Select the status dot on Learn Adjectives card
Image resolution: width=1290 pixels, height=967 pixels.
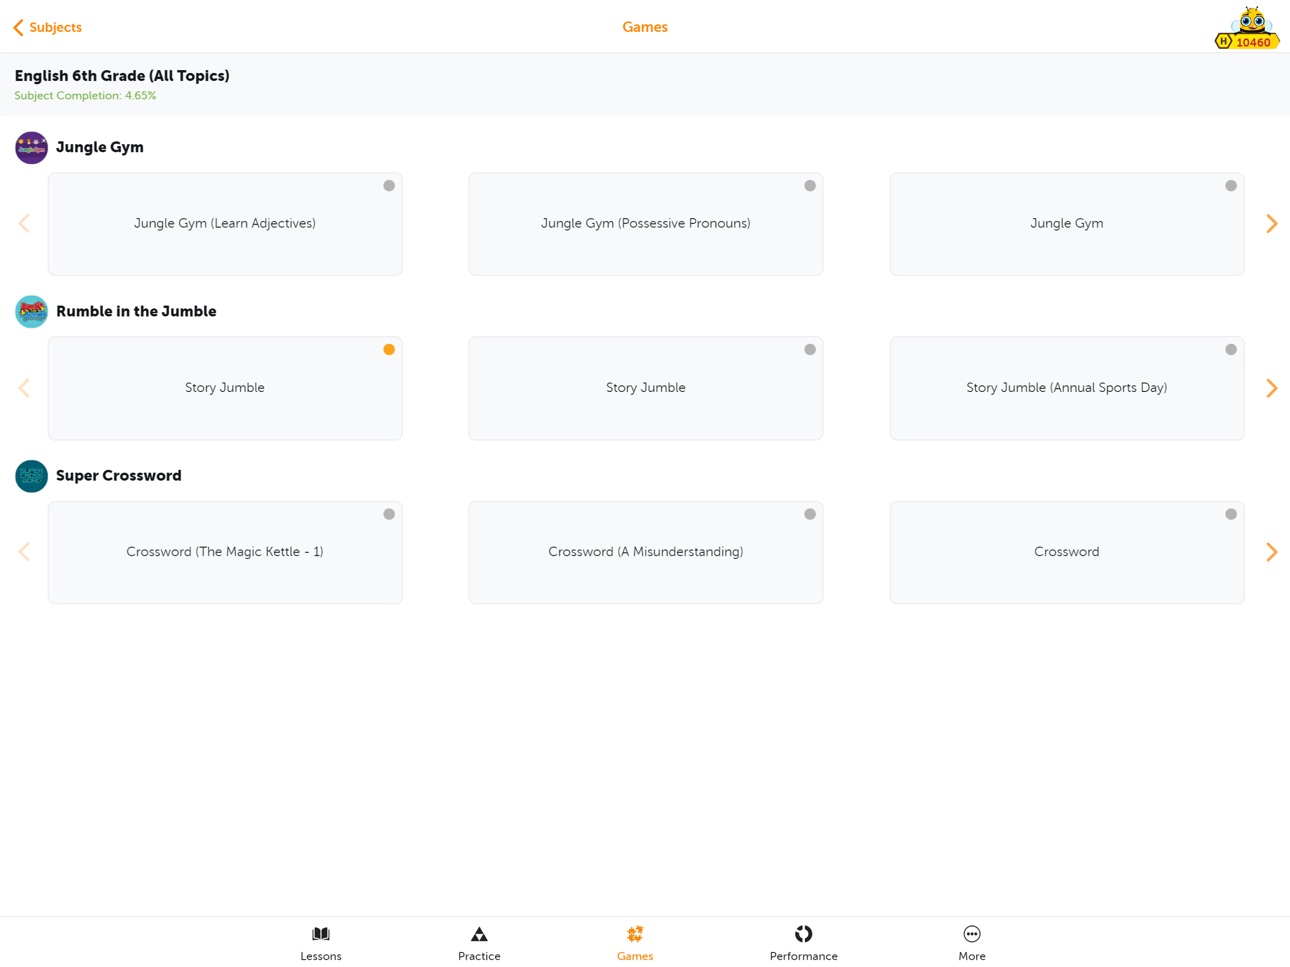pos(389,186)
